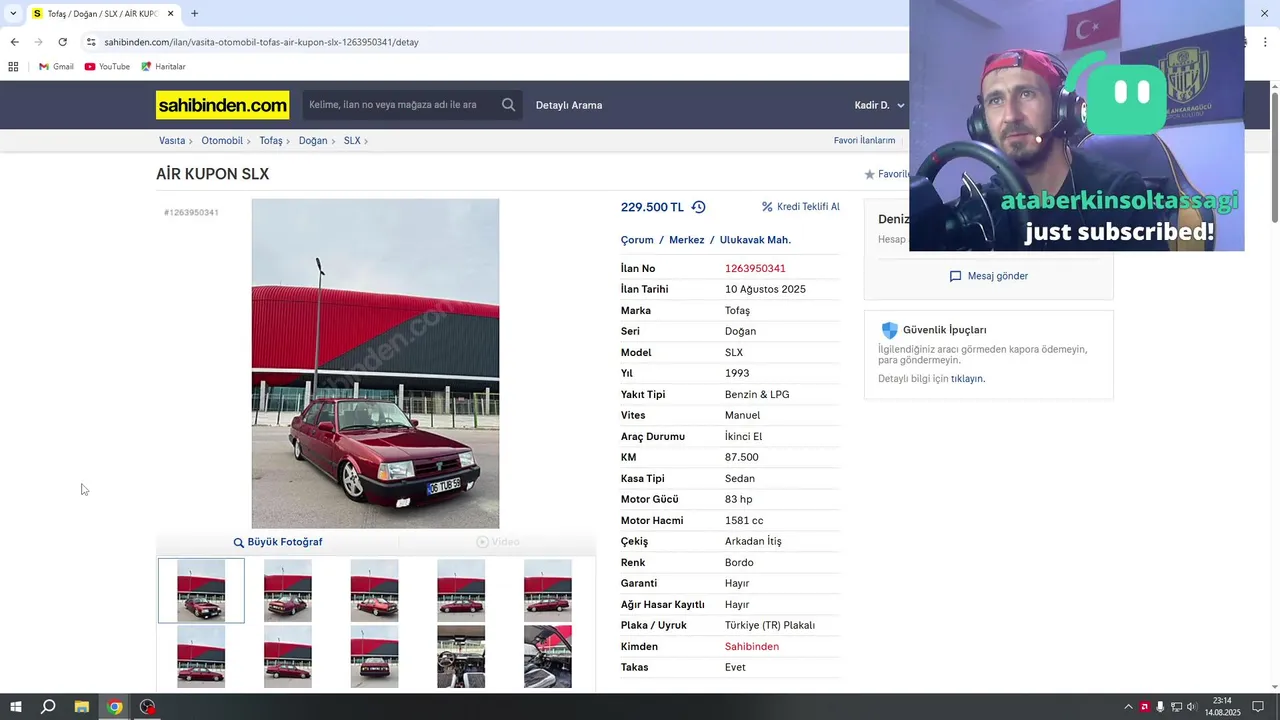Click the site info icon in address bar
Image resolution: width=1280 pixels, height=720 pixels.
[91, 42]
